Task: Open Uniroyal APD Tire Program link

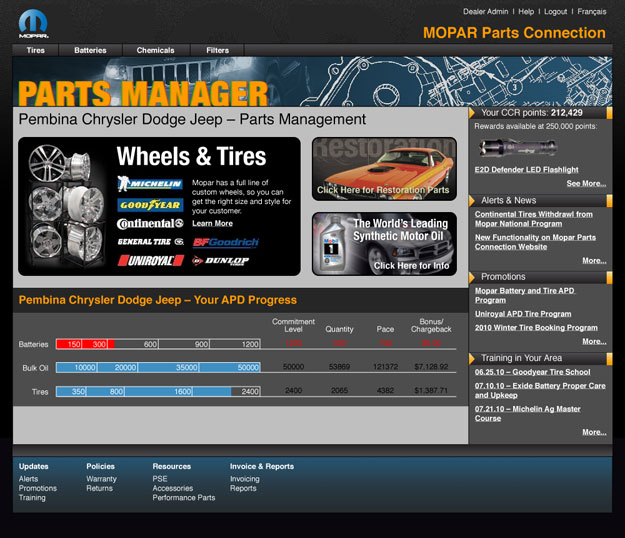Action: (523, 314)
